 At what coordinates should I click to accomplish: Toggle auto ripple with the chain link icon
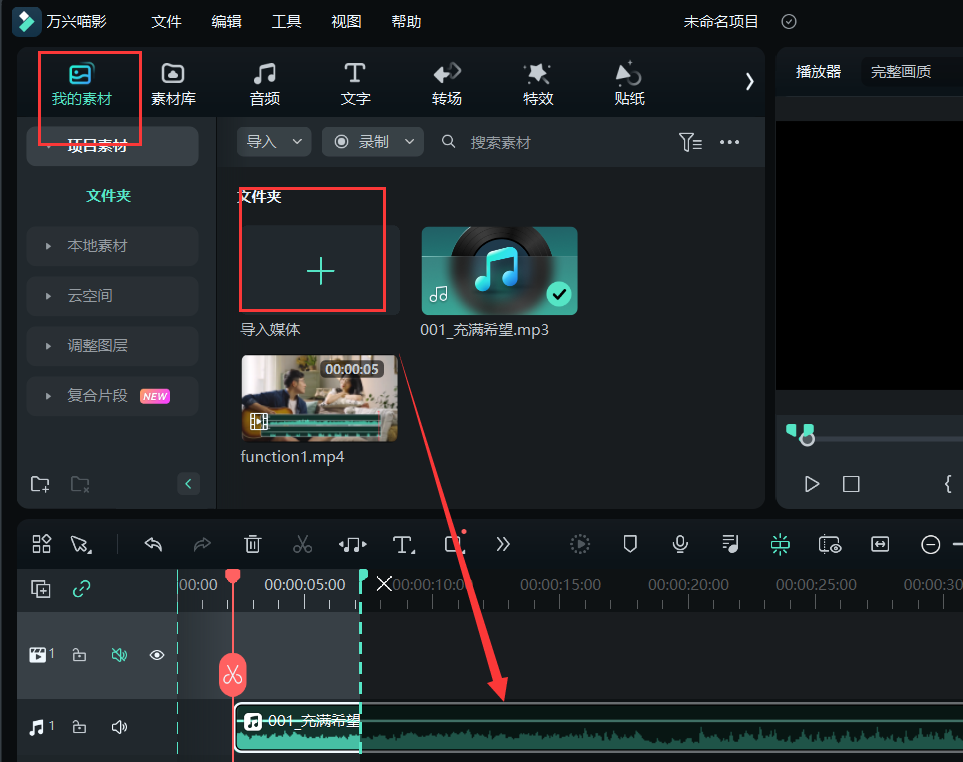point(81,589)
